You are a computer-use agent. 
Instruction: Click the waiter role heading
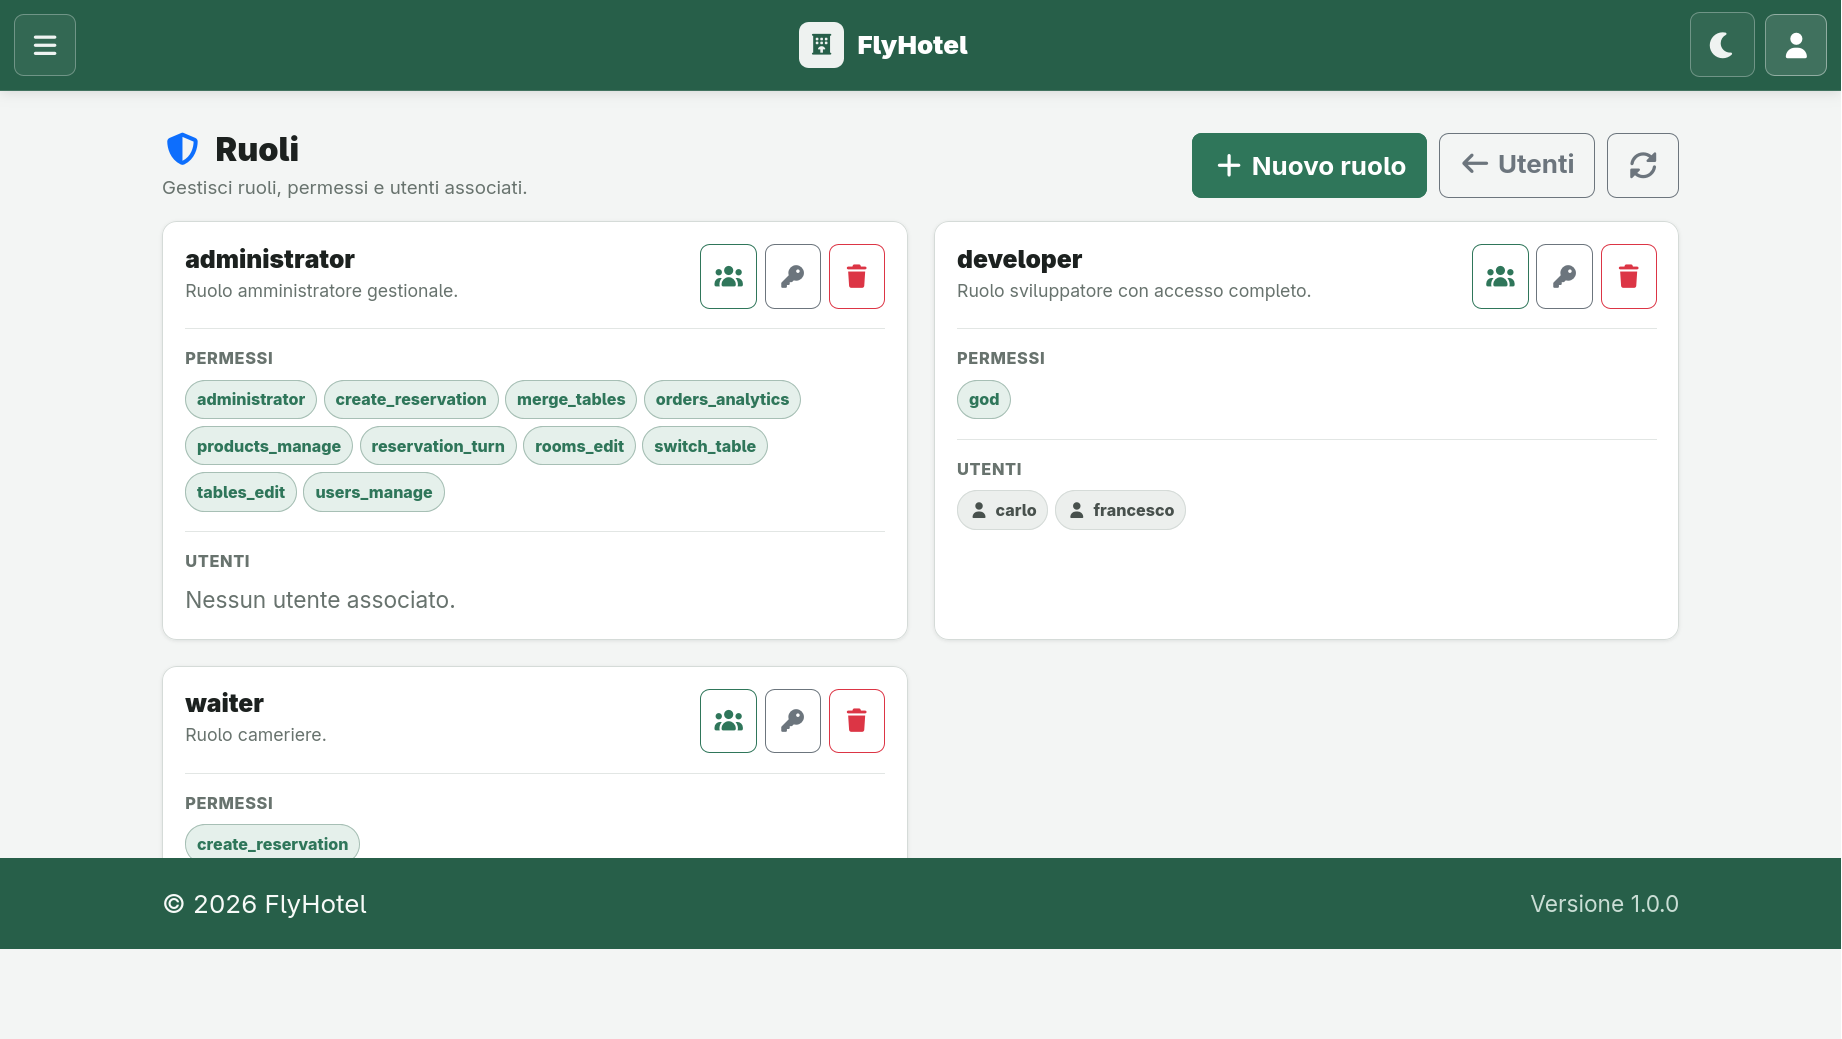224,703
